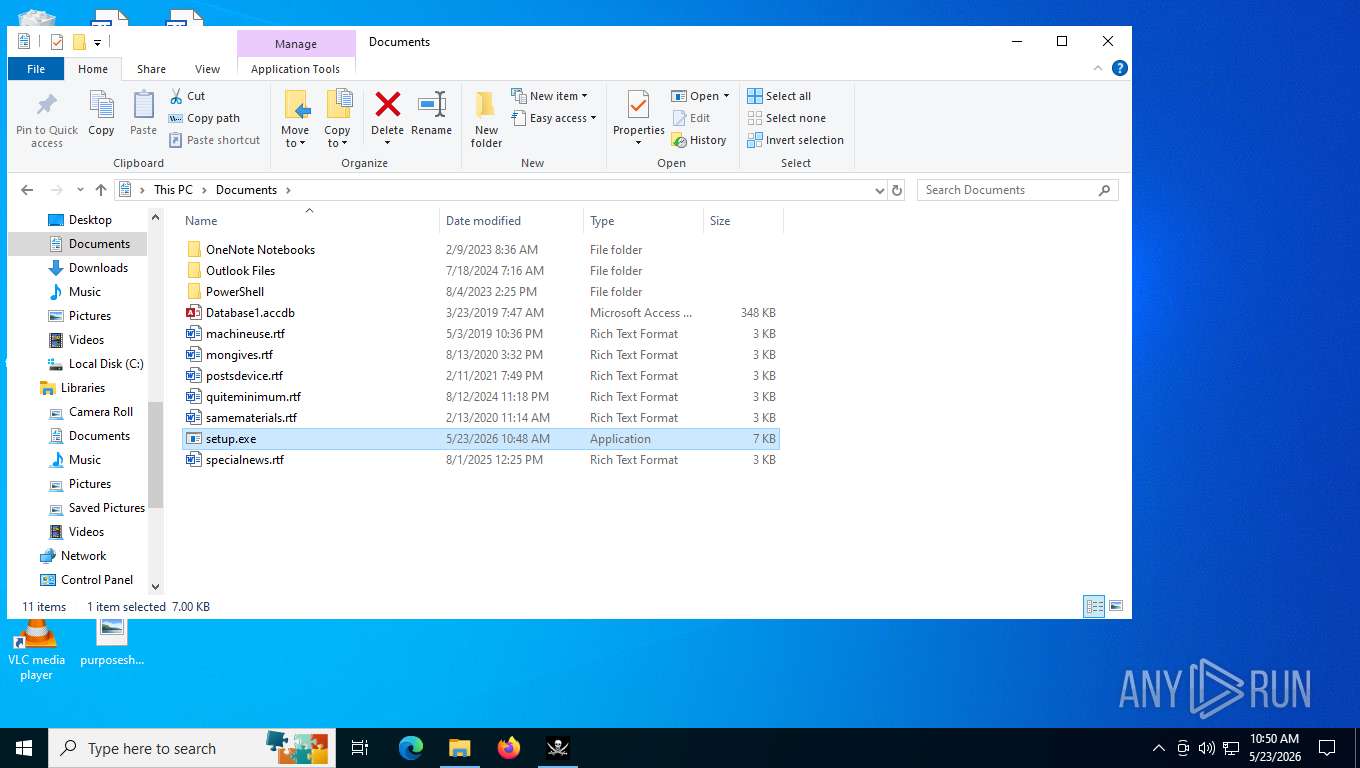Select the setup.exe file

[x=480, y=439]
